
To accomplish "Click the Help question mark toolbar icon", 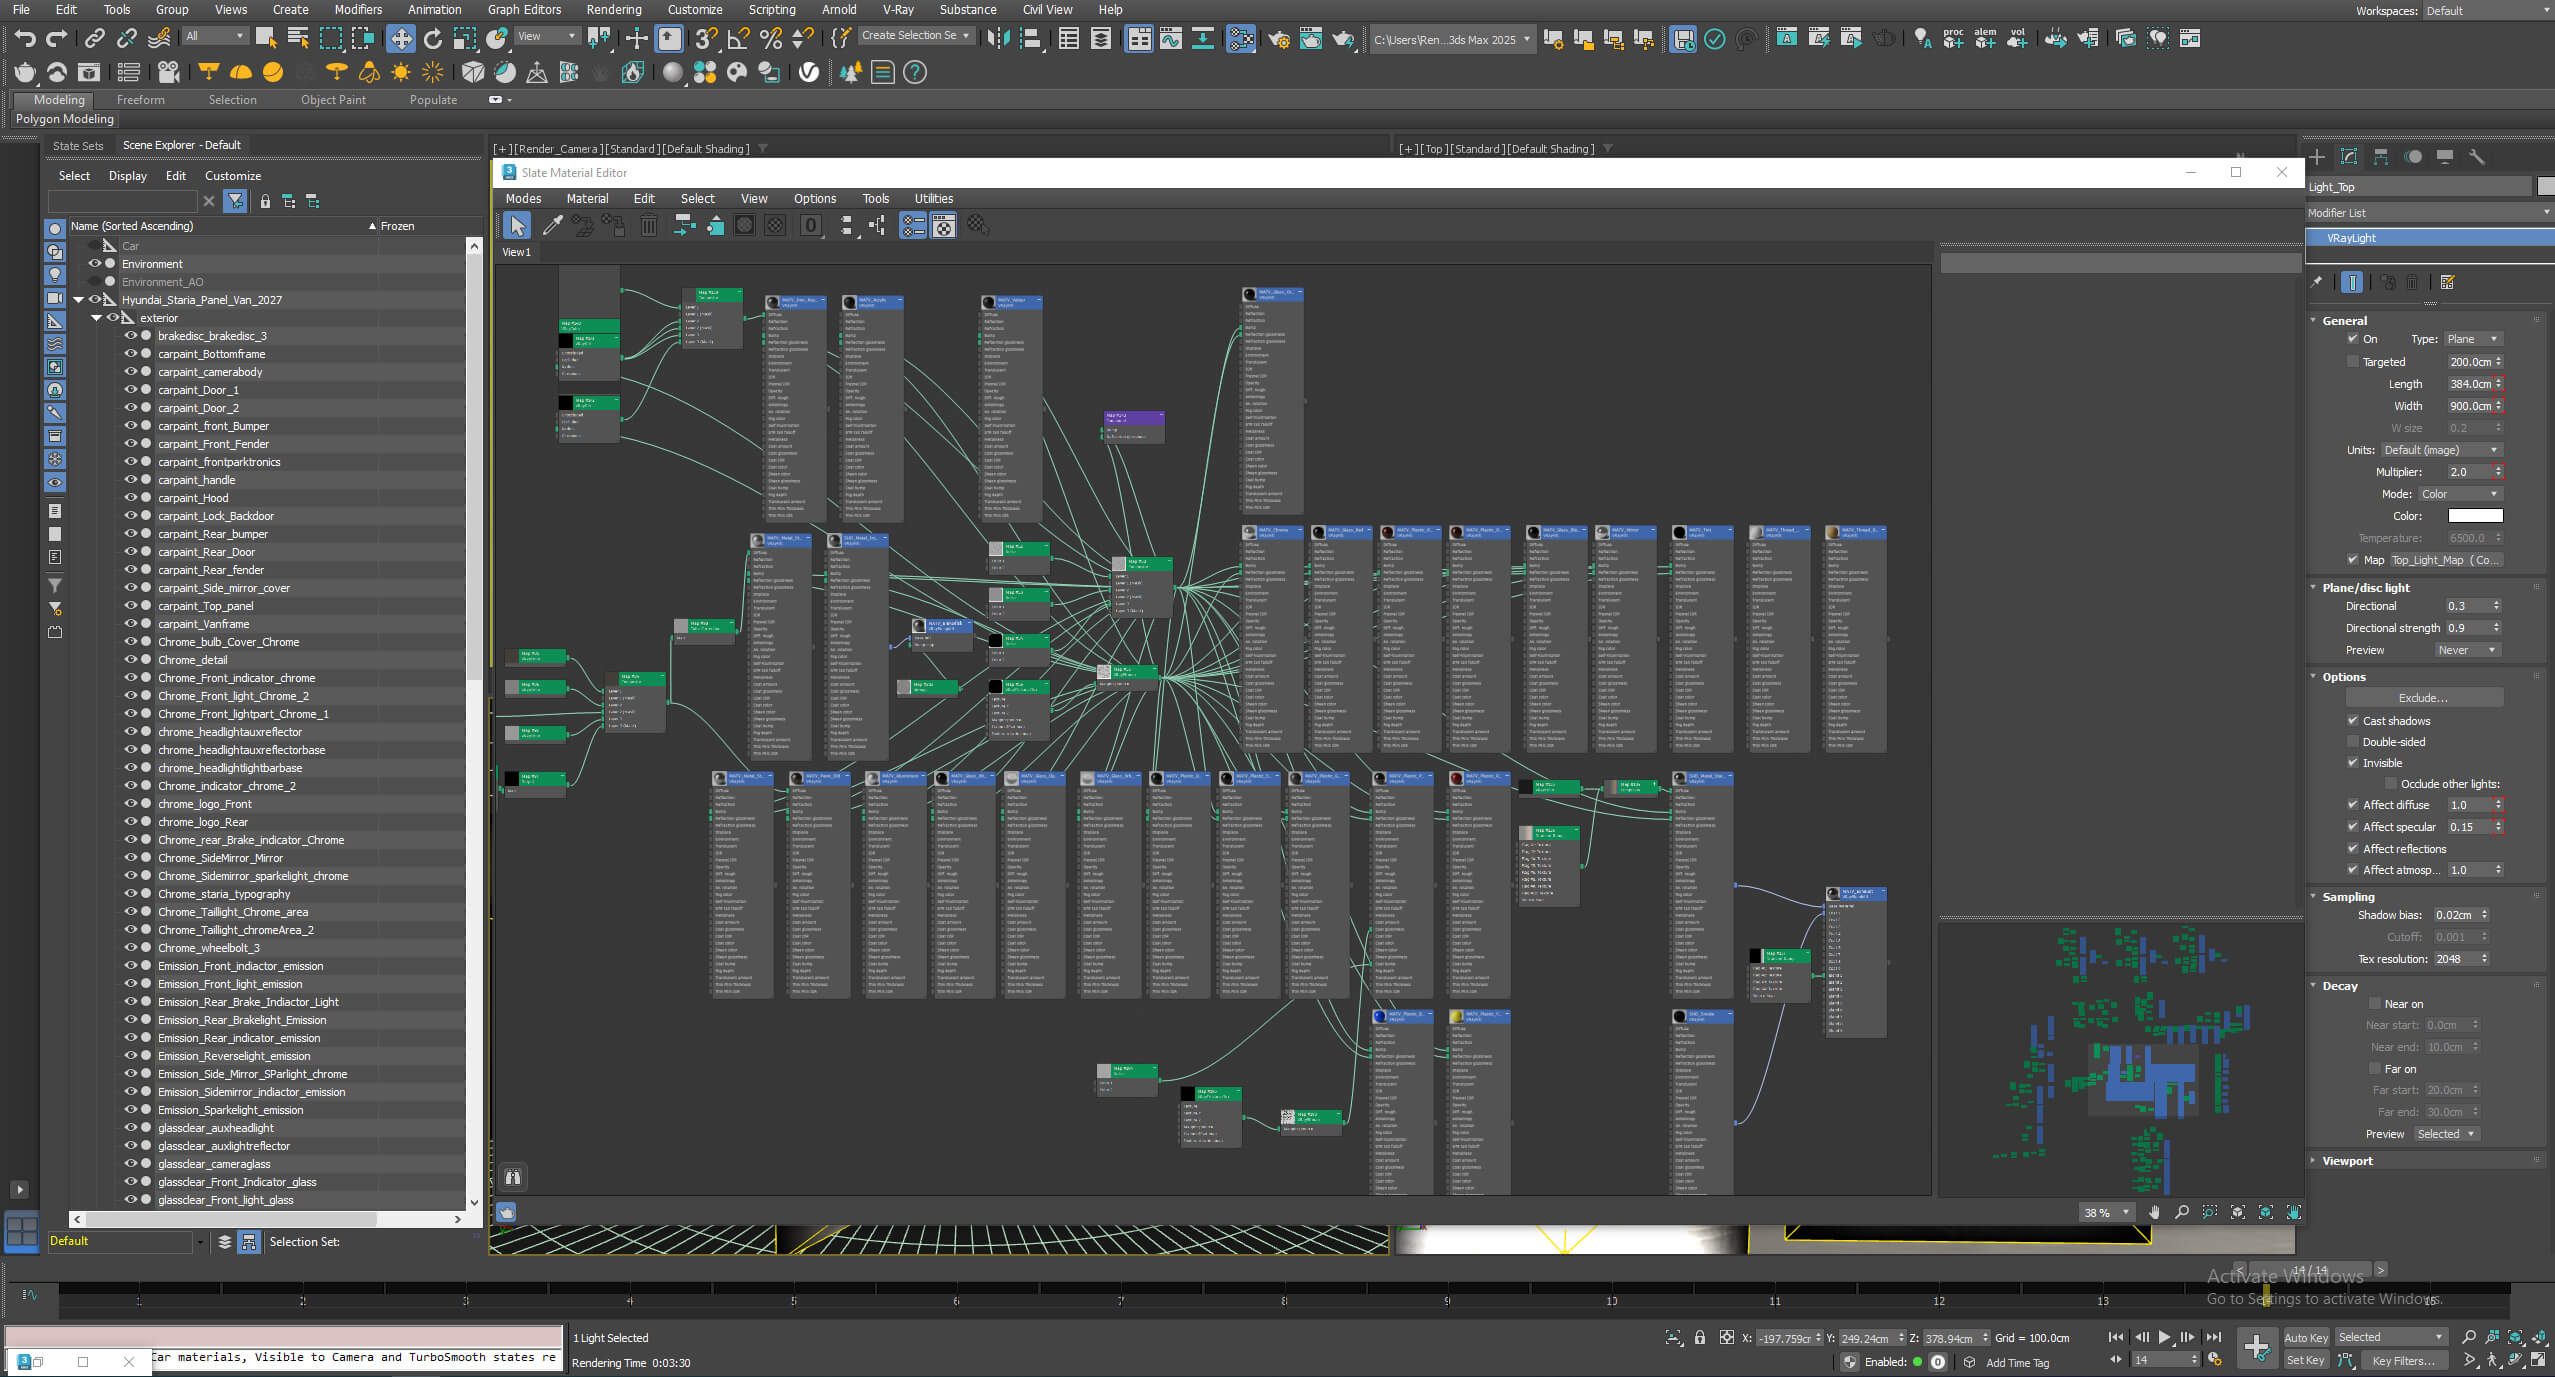I will point(914,72).
